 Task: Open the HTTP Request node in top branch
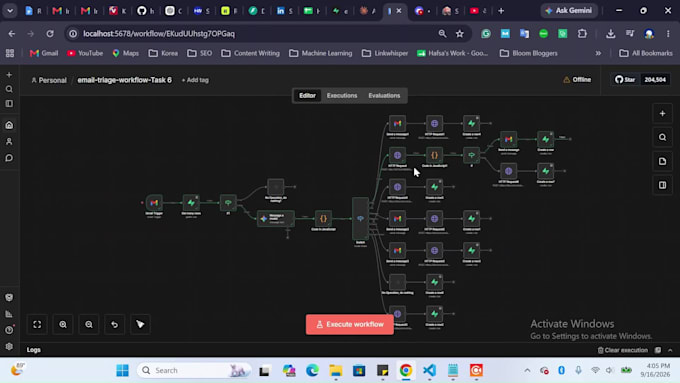(x=434, y=124)
